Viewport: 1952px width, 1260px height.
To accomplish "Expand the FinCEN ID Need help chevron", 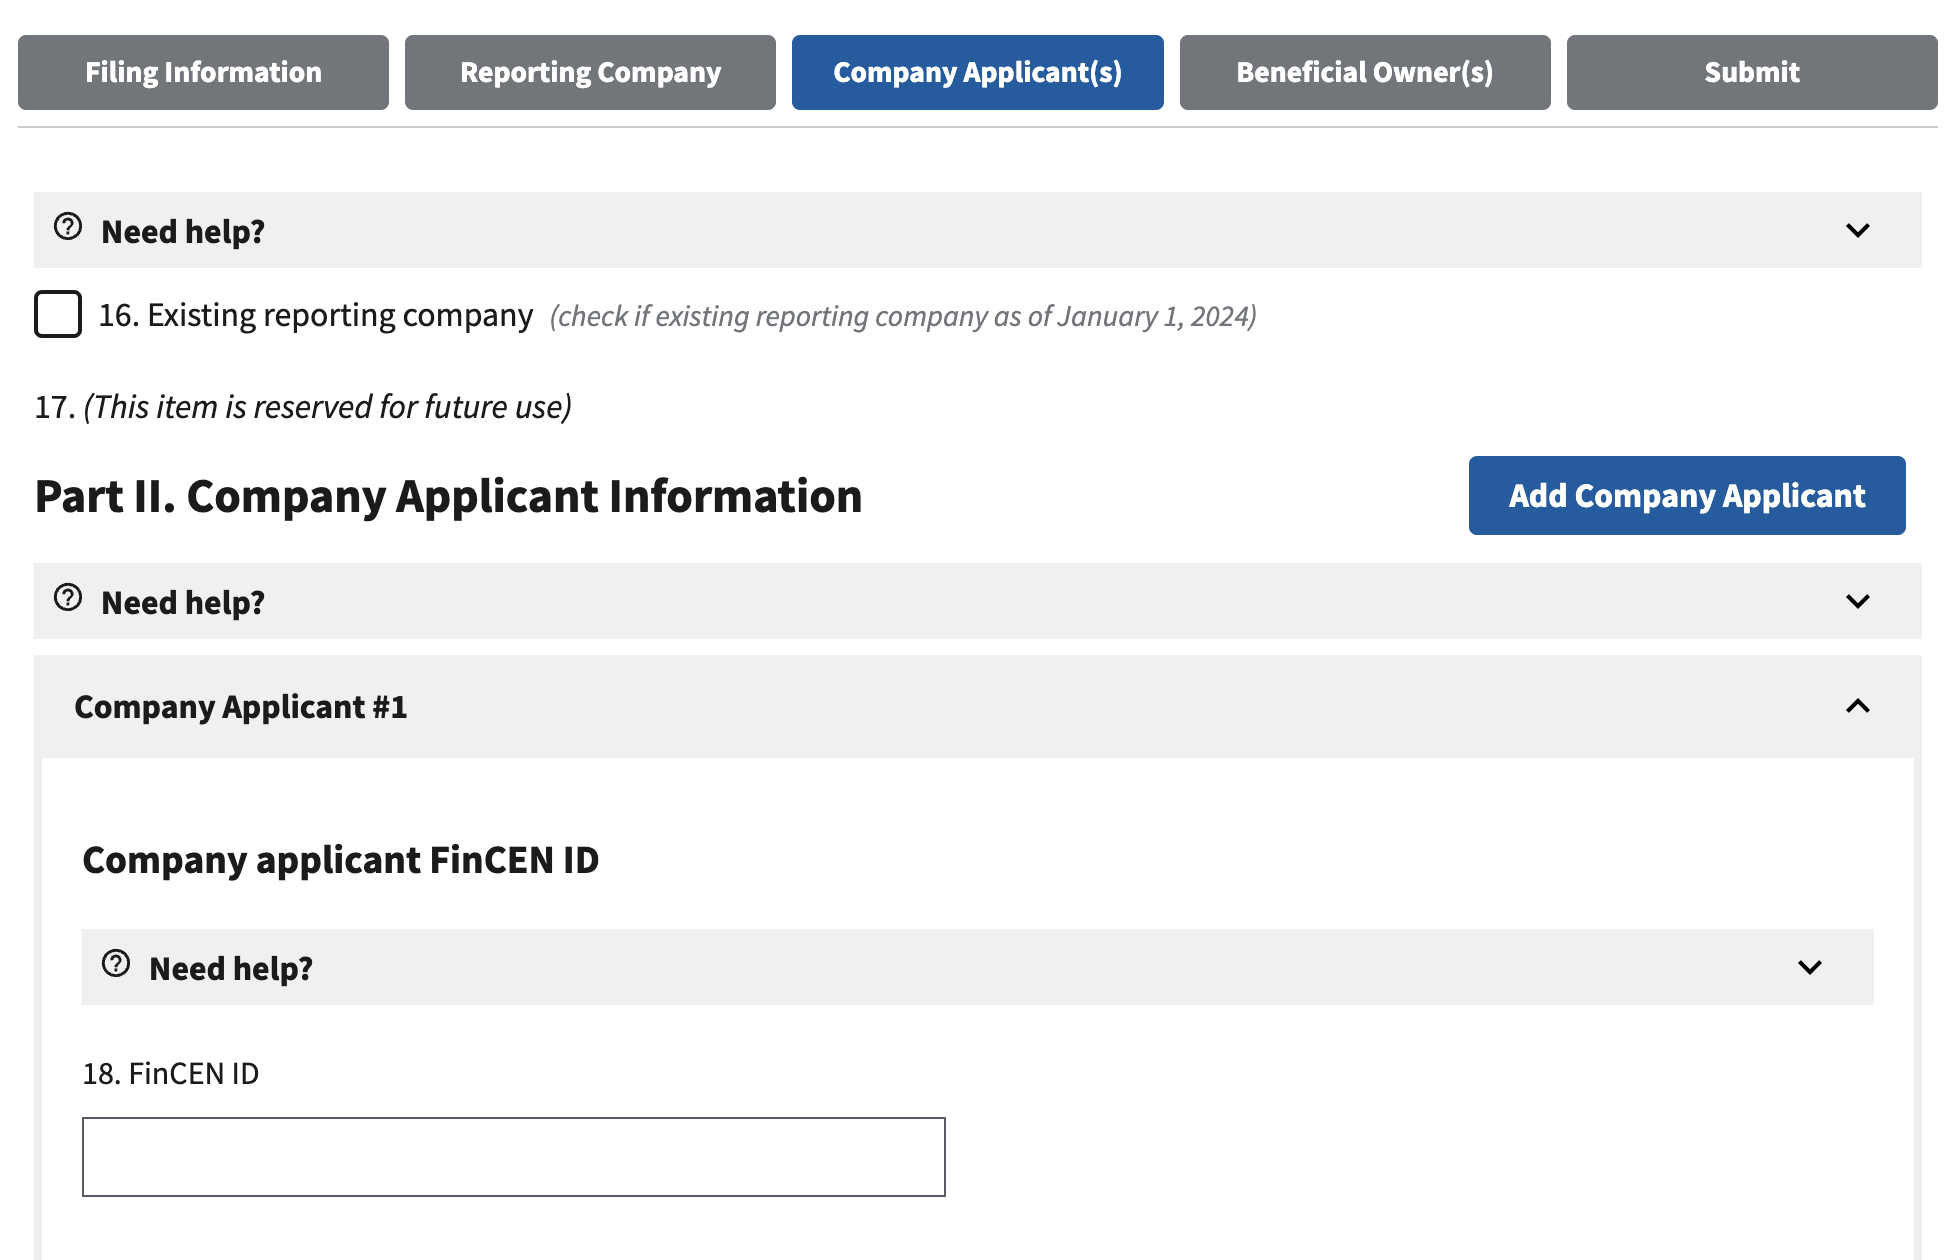I will pos(1809,968).
